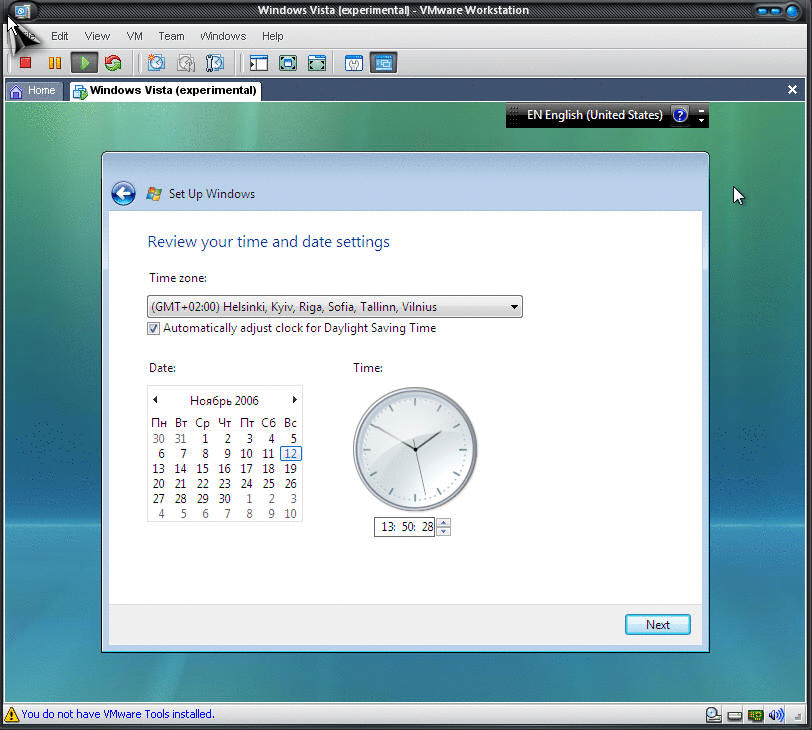
Task: Select date 25 in the calendar
Action: click(268, 484)
